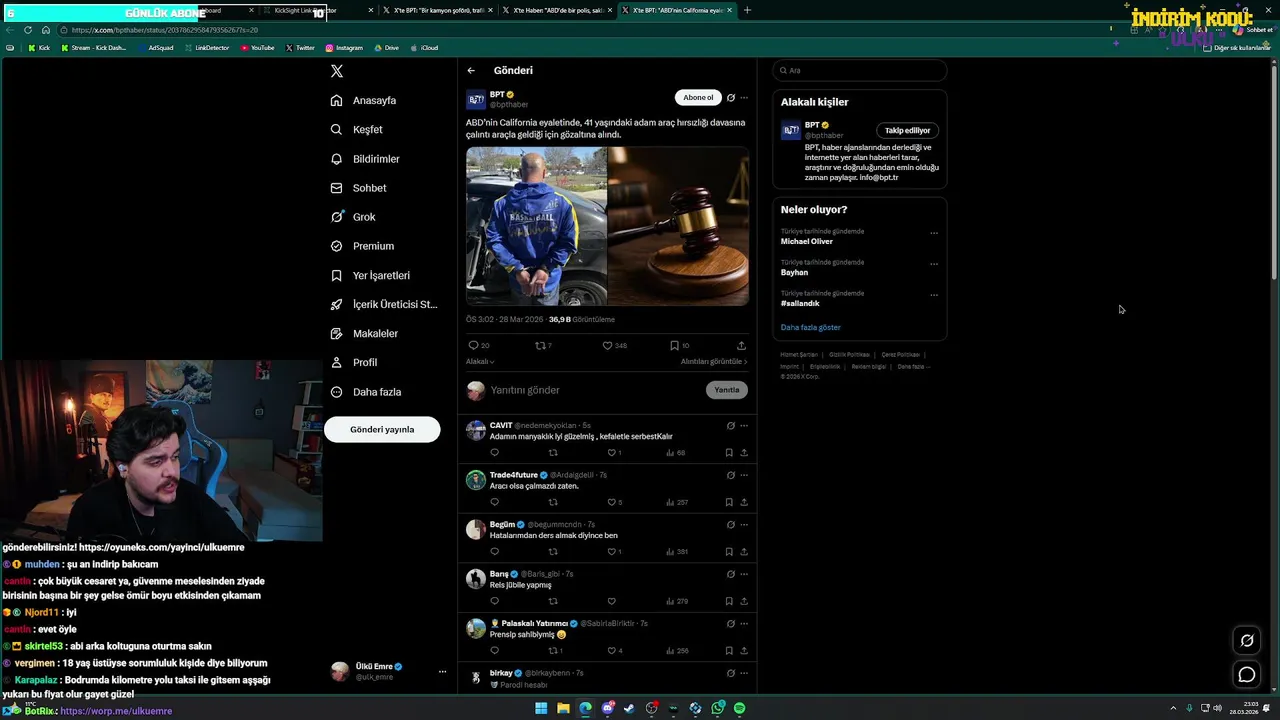Open the more options on BPT post

point(744,98)
